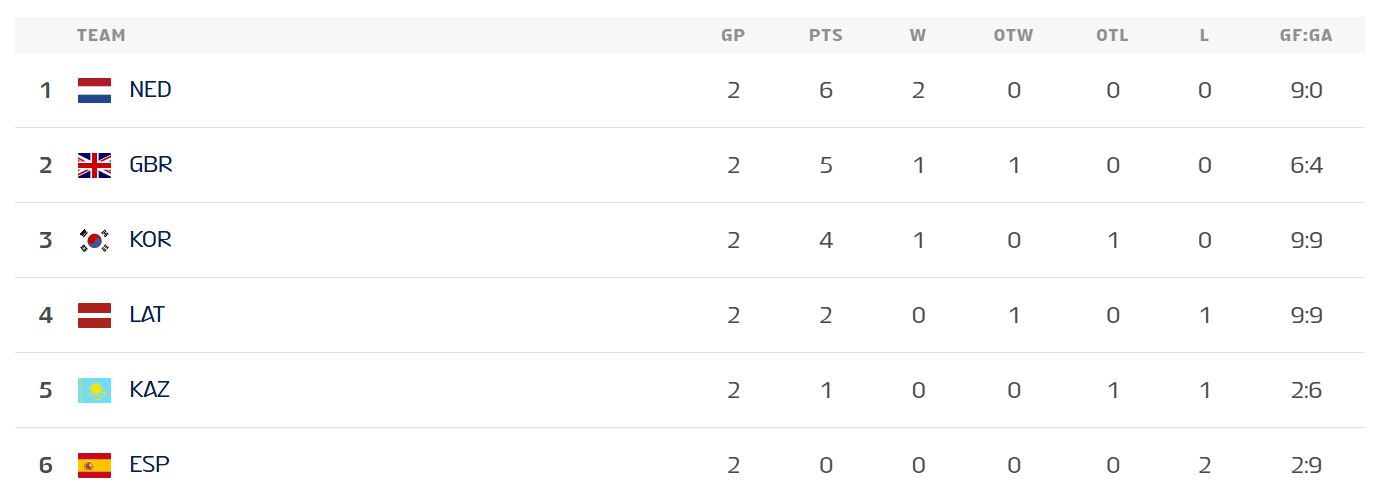Click the Netherlands flag icon
The height and width of the screenshot is (500, 1379).
click(x=94, y=91)
